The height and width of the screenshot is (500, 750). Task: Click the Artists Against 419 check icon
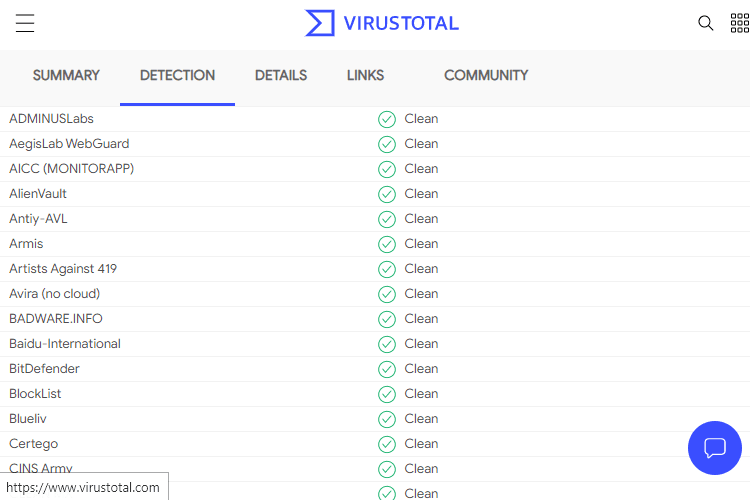coord(387,269)
